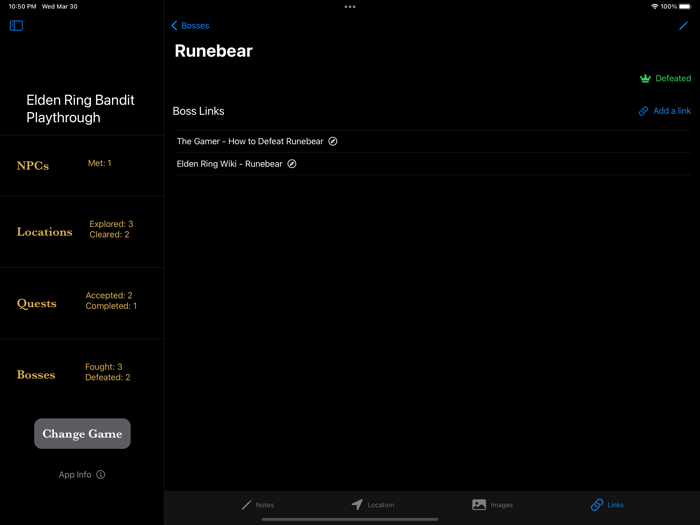
Task: Open the Quests section
Action: click(82, 304)
